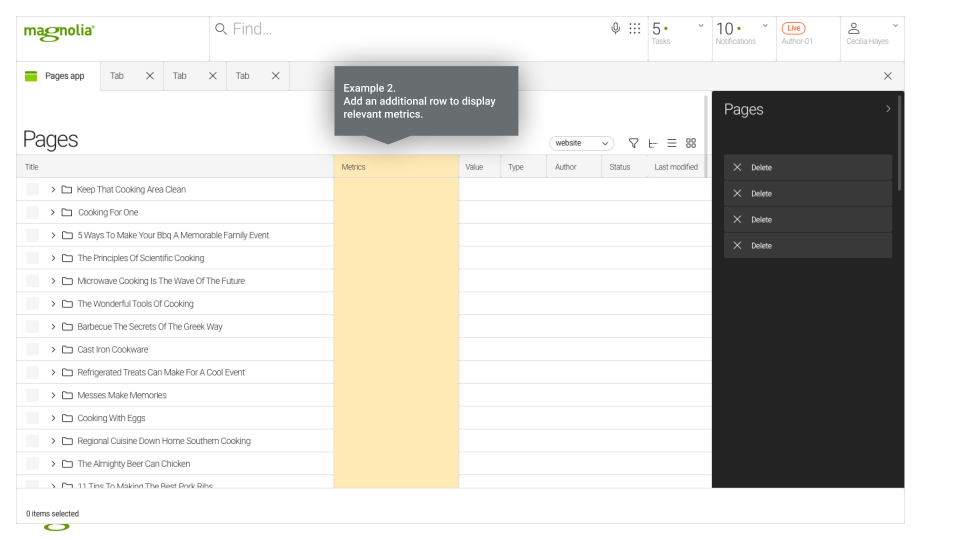Select checkbox beside Cast Iron Cookware

coord(33,350)
